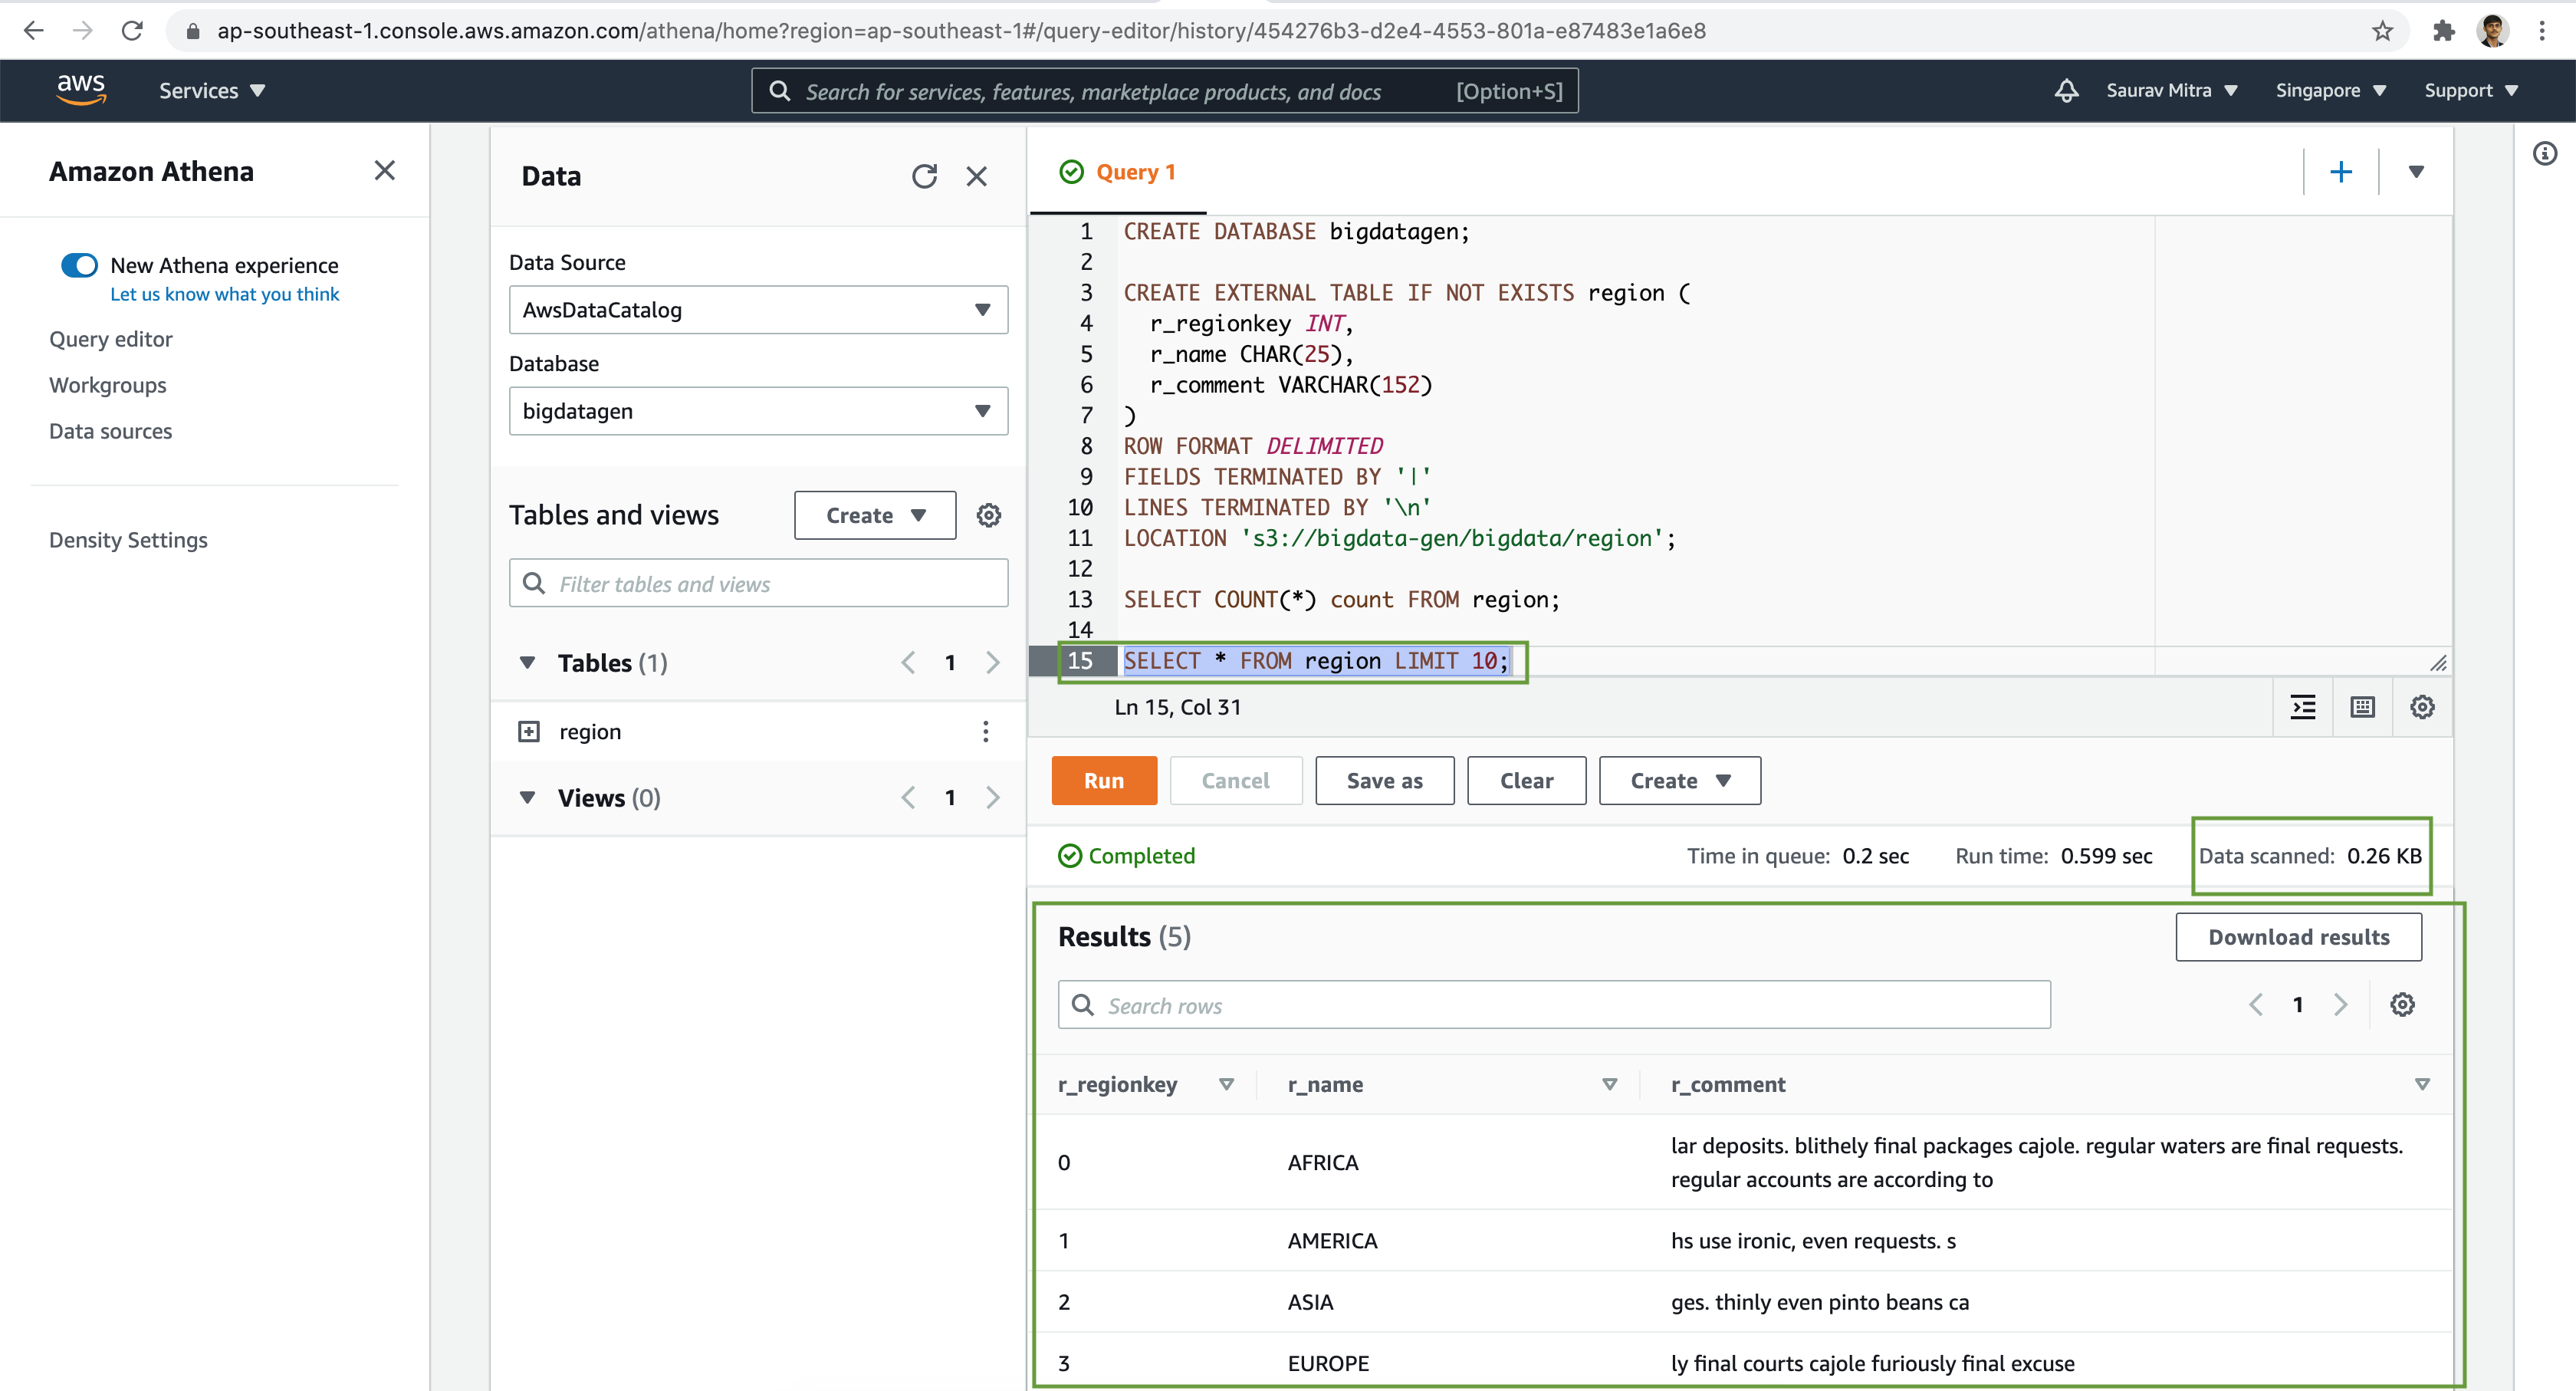
Task: Refresh the Data panel
Action: click(924, 177)
